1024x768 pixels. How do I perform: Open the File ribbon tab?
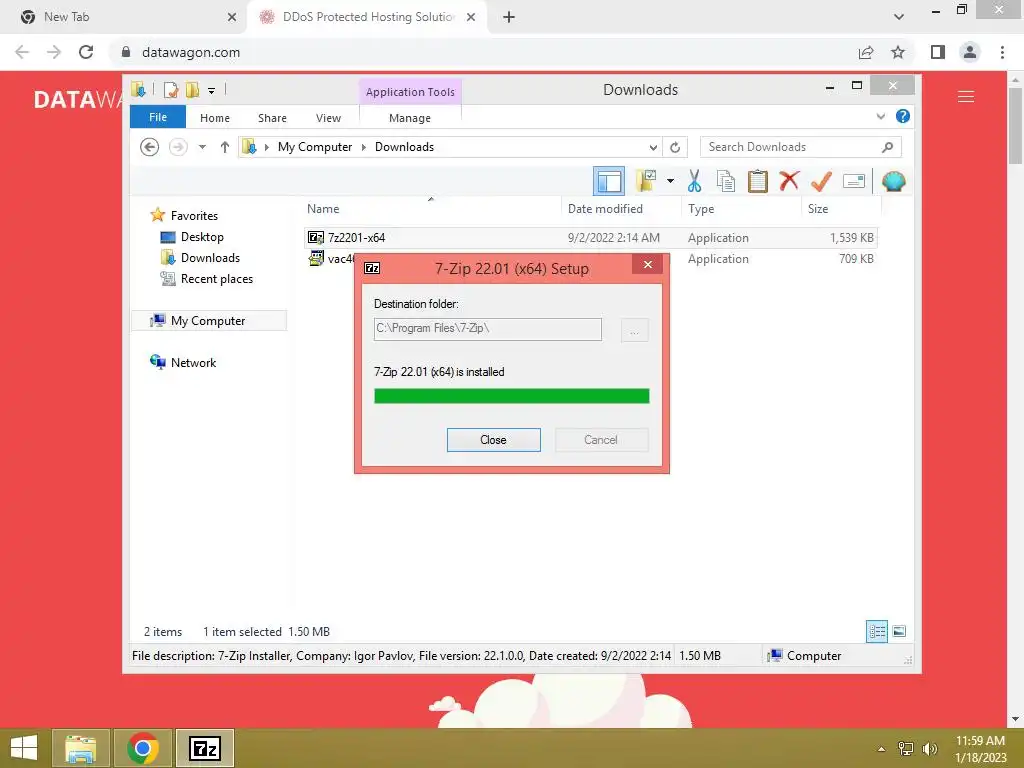pyautogui.click(x=157, y=117)
